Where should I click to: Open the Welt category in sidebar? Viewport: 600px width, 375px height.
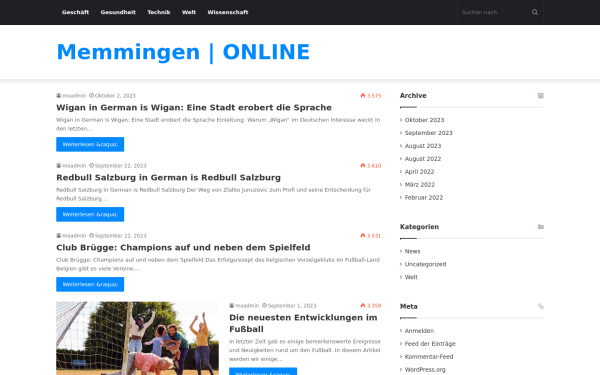(411, 277)
